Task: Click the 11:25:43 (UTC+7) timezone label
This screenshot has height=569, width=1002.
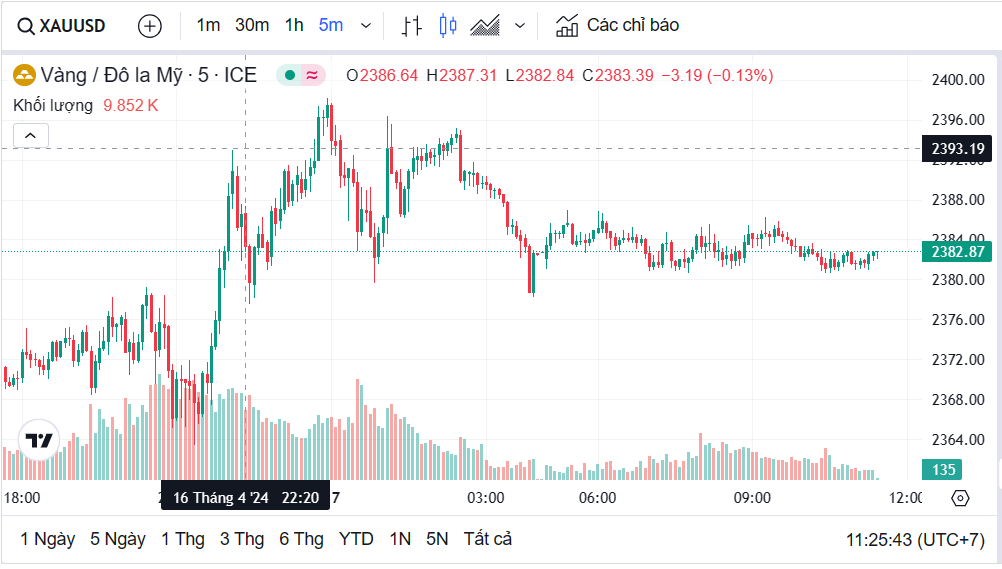Action: pyautogui.click(x=914, y=539)
